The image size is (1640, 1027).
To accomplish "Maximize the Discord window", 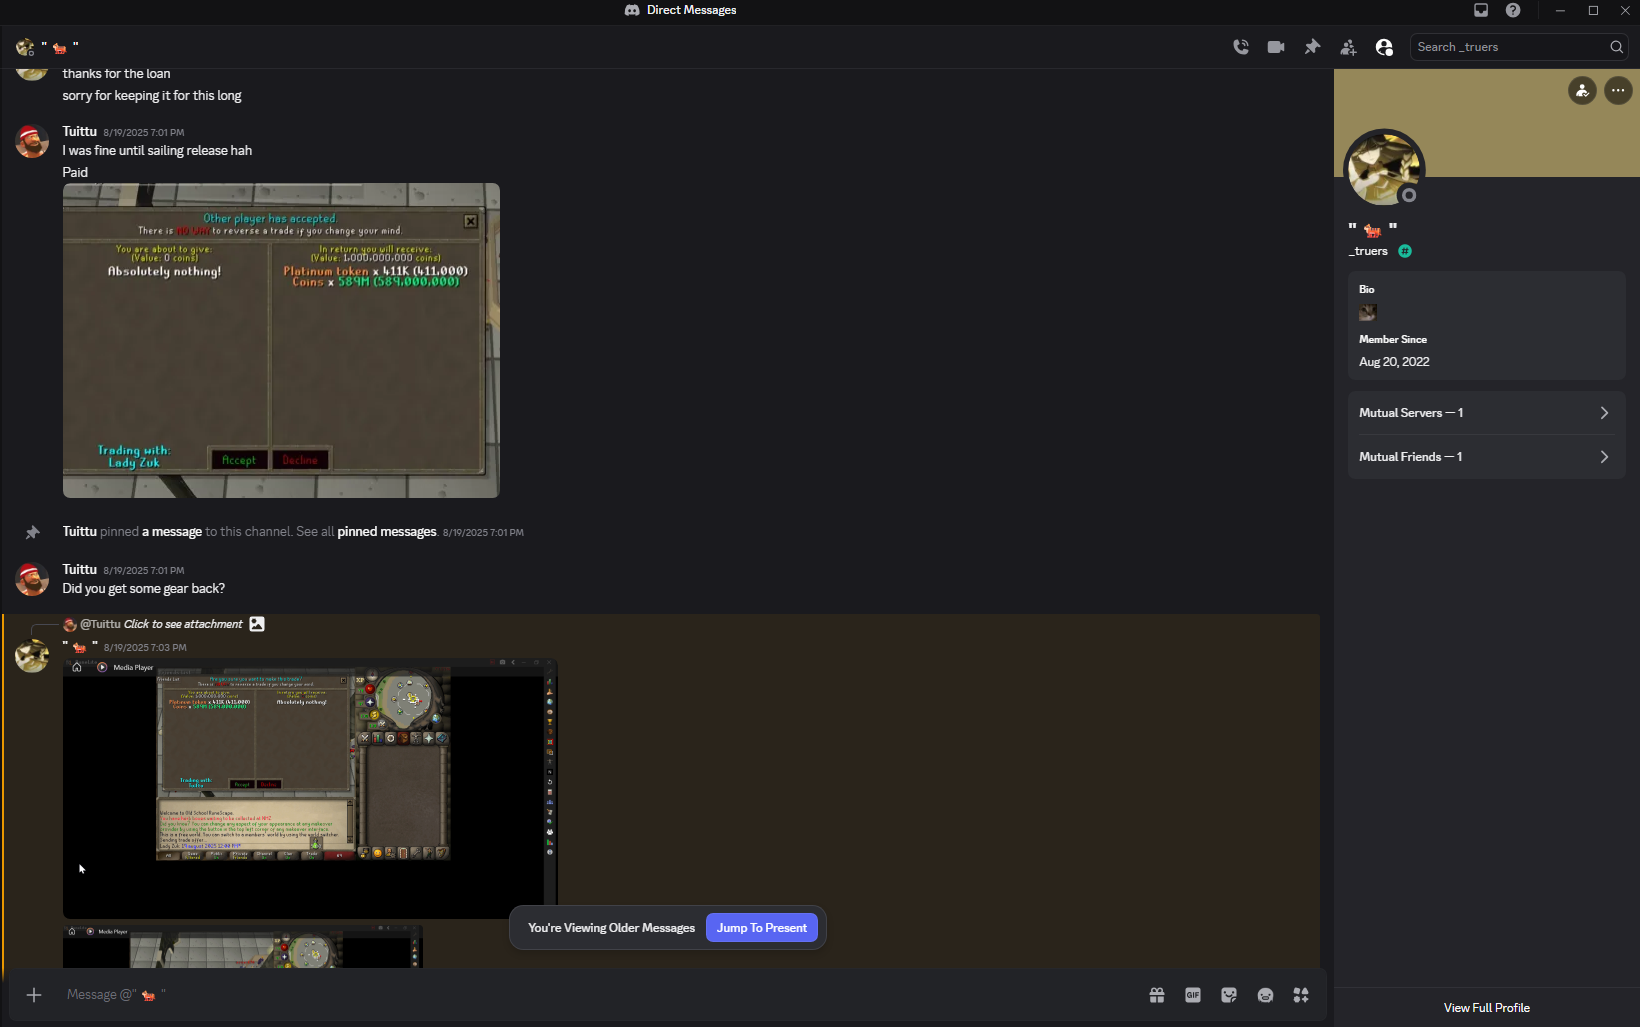I will pyautogui.click(x=1593, y=10).
